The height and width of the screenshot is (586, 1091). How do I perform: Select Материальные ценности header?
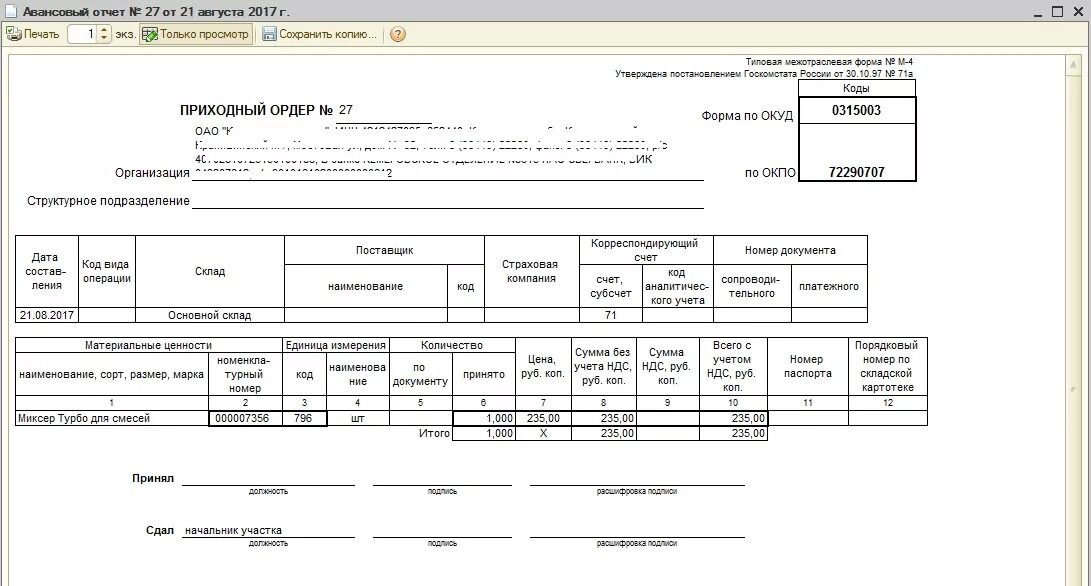pos(148,345)
